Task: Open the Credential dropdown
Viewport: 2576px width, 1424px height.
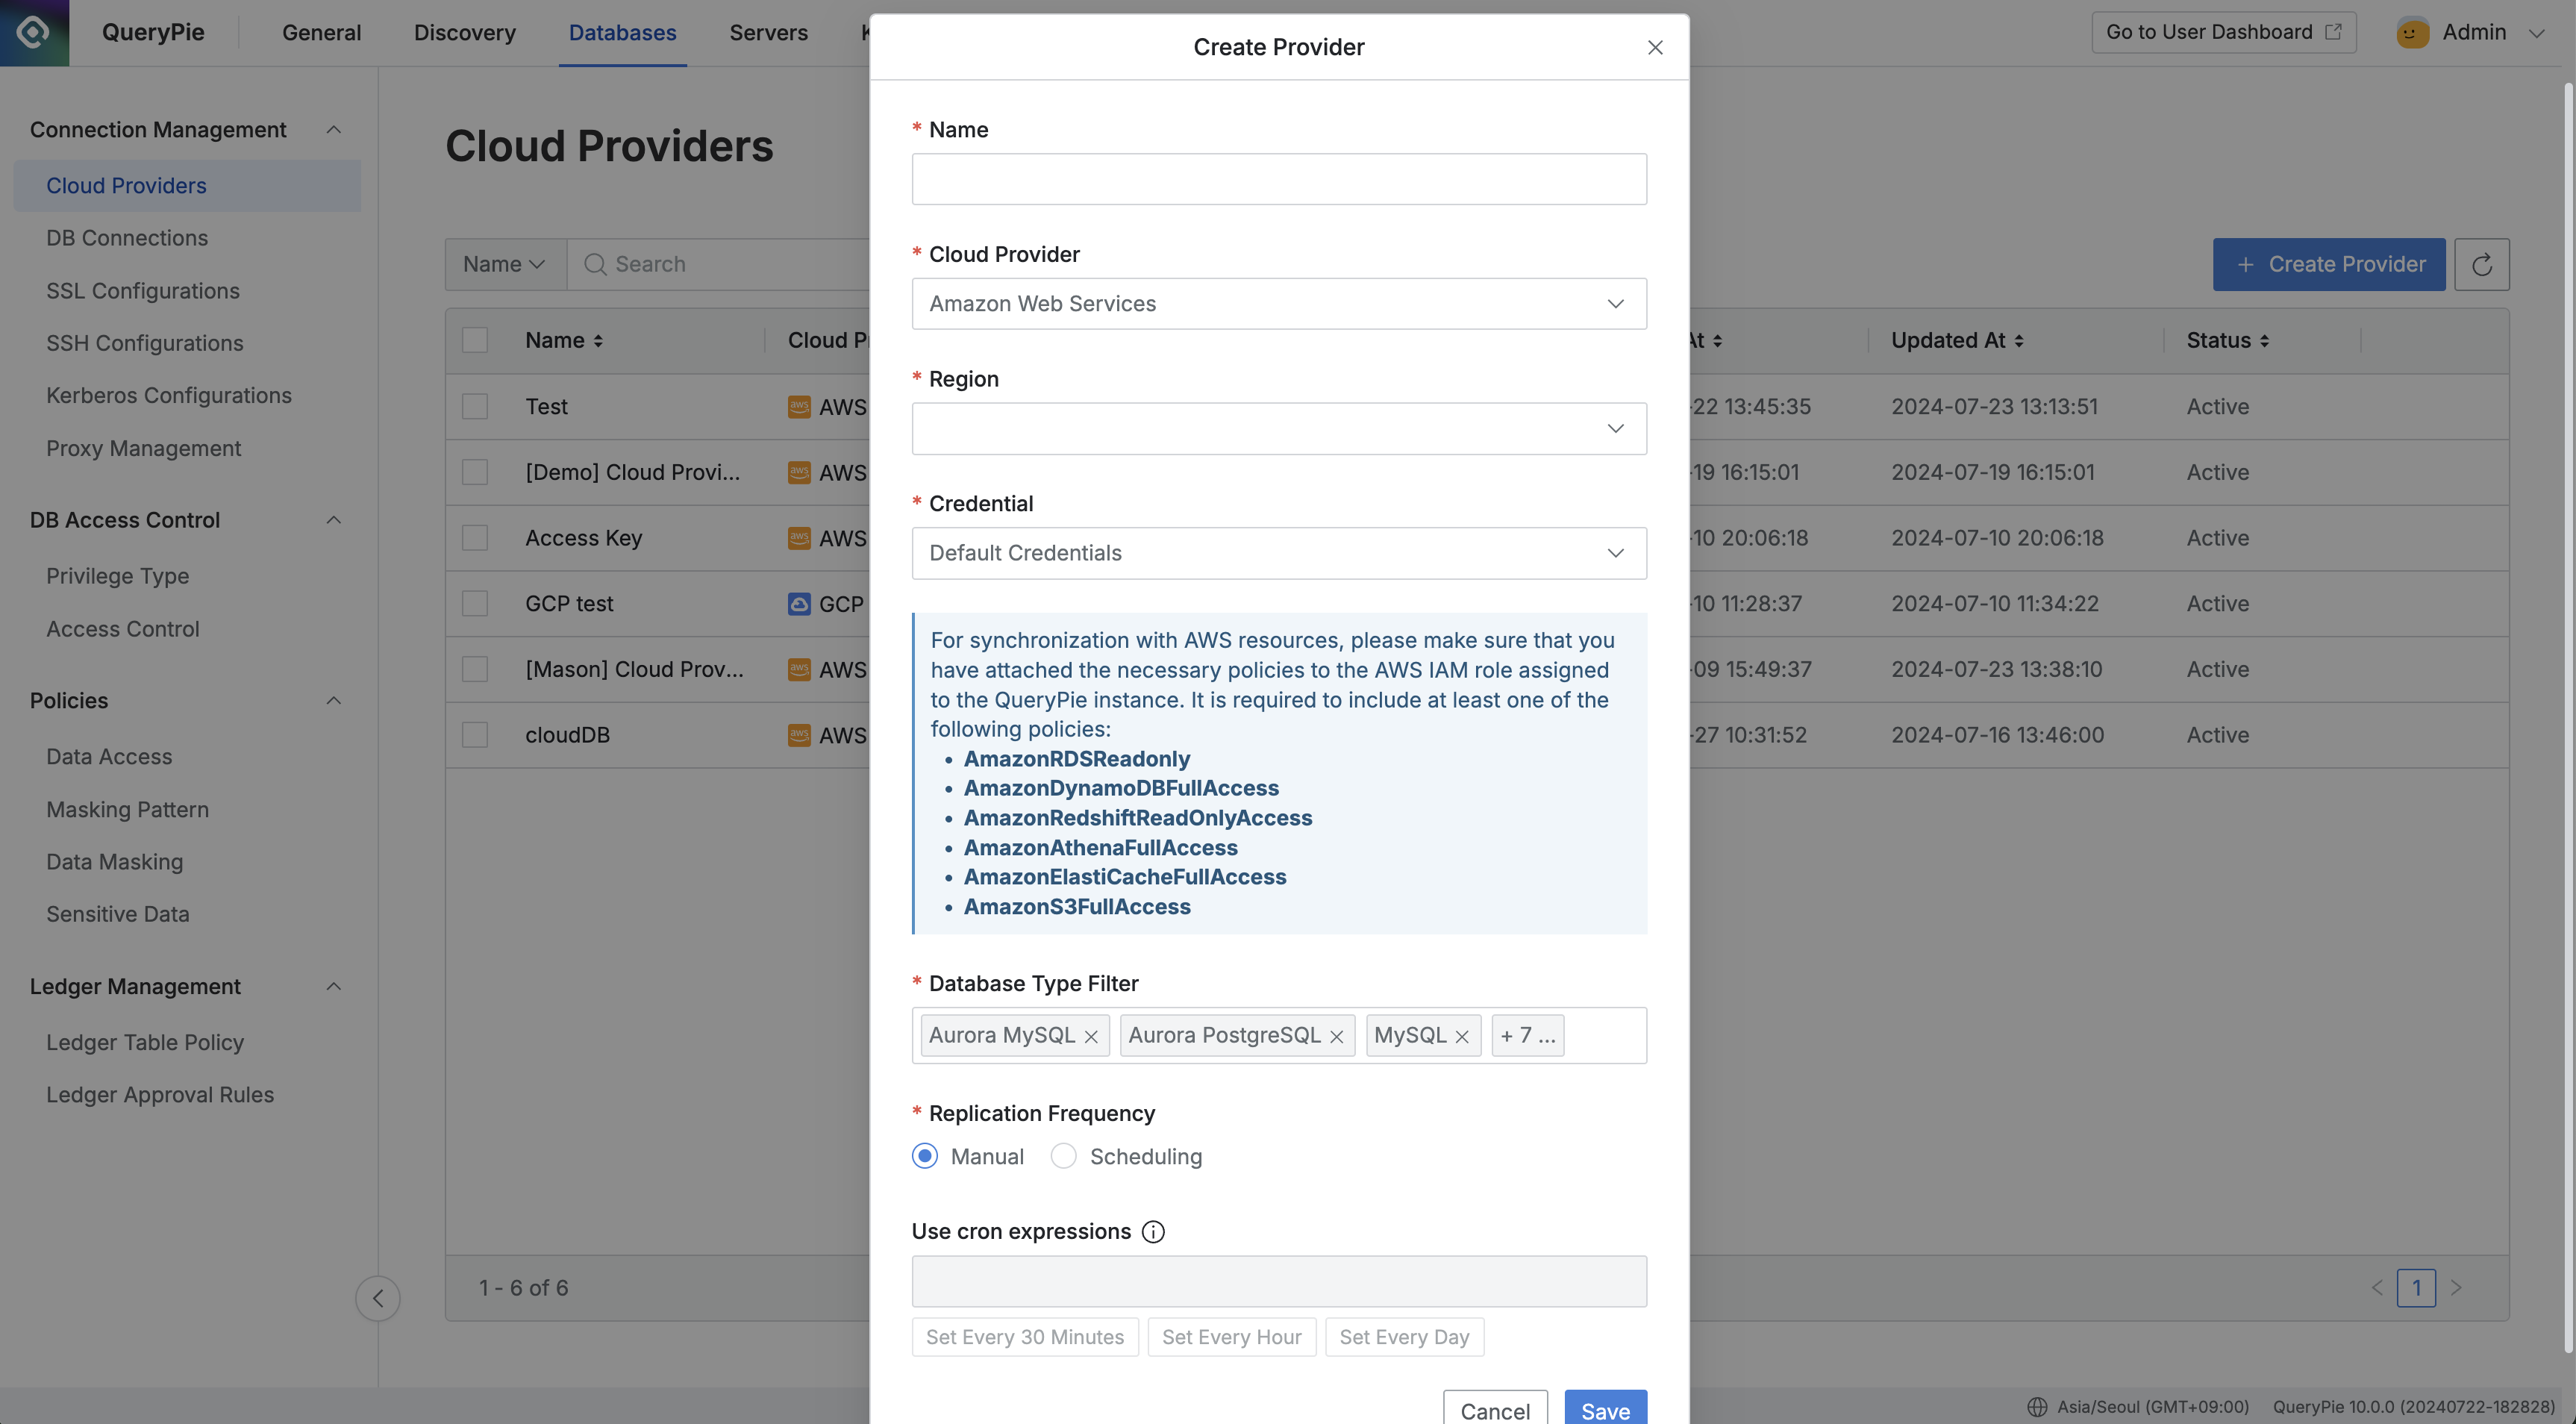Action: click(x=1279, y=553)
